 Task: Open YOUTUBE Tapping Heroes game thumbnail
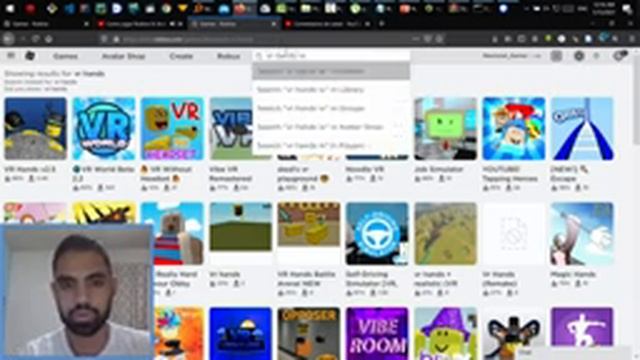[x=513, y=129]
